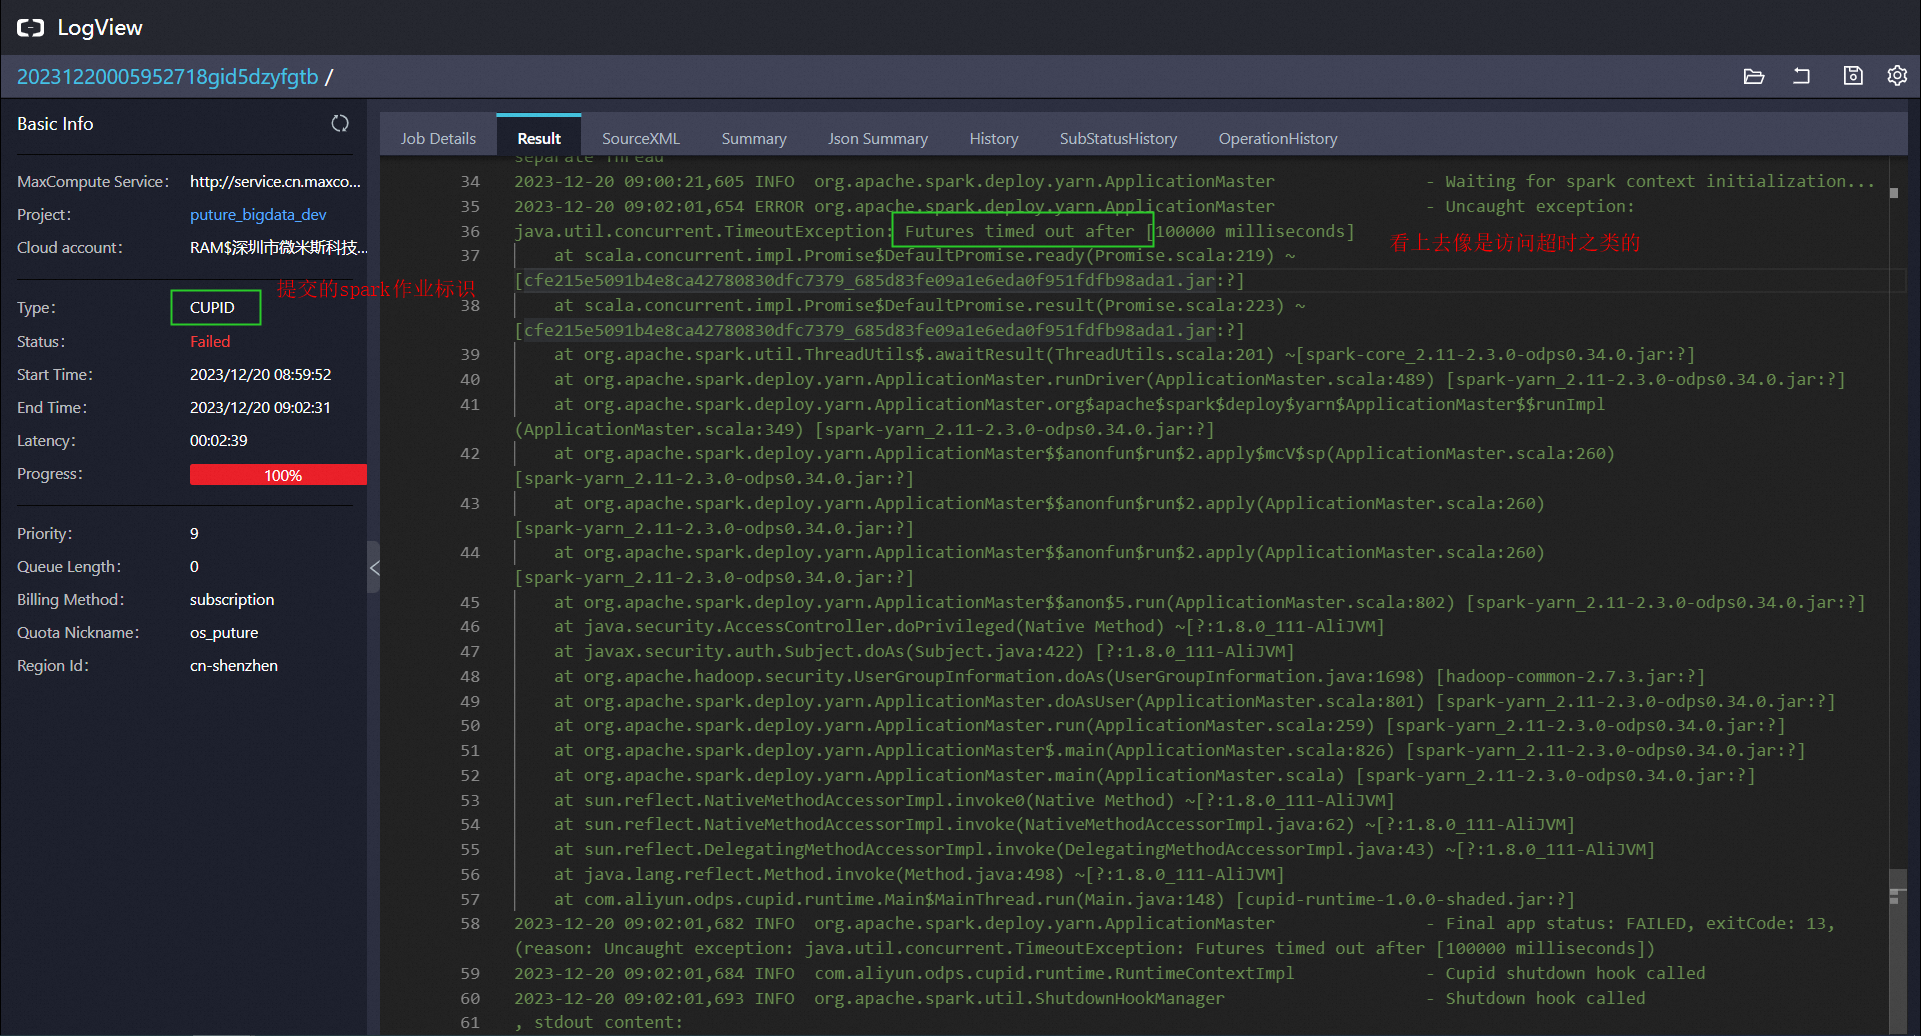Image resolution: width=1921 pixels, height=1036 pixels.
Task: Click the End Time value 09:02:31
Action: coord(260,408)
